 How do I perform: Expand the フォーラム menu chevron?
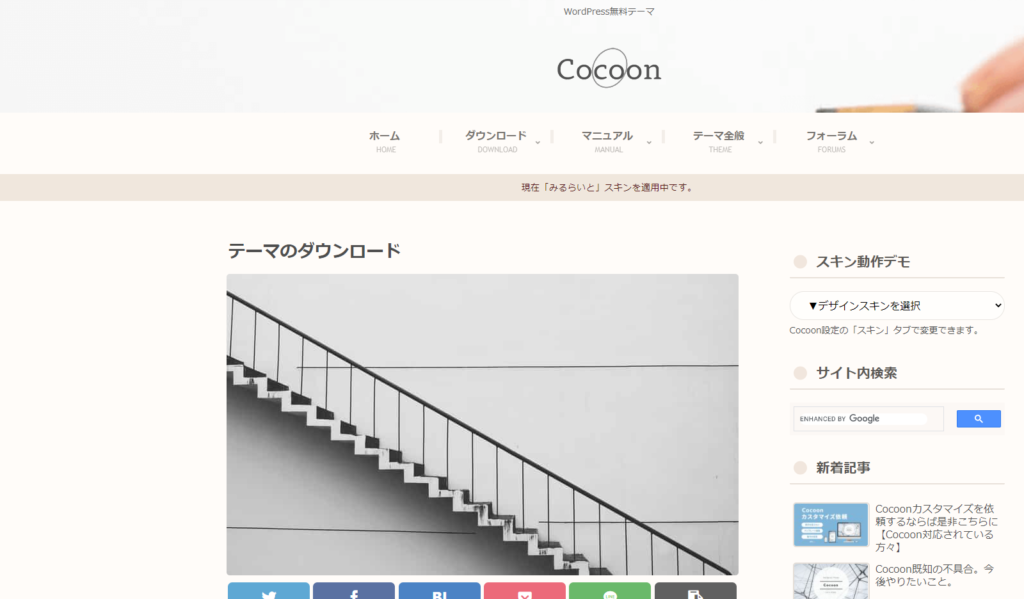click(x=871, y=142)
